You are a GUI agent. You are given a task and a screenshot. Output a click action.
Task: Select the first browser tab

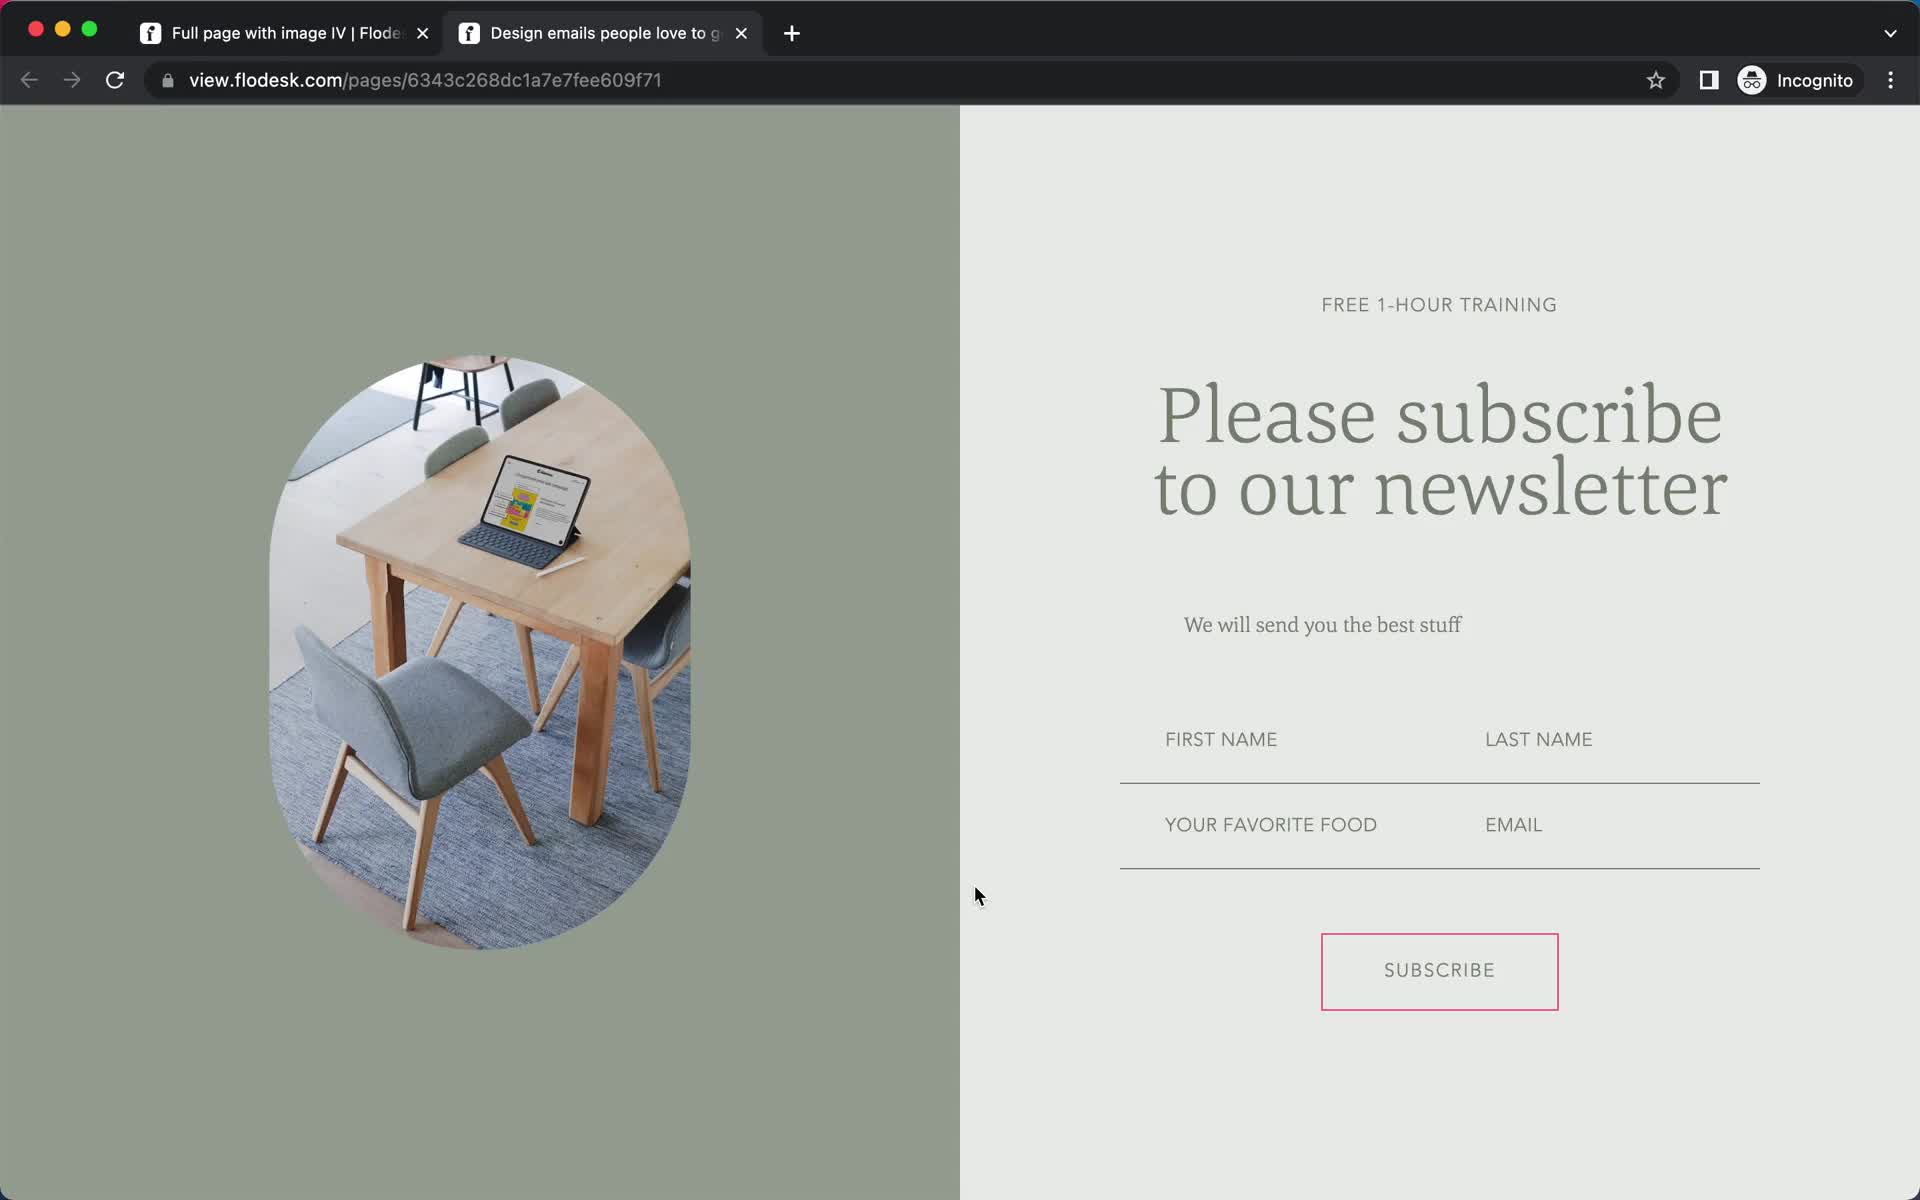click(283, 32)
